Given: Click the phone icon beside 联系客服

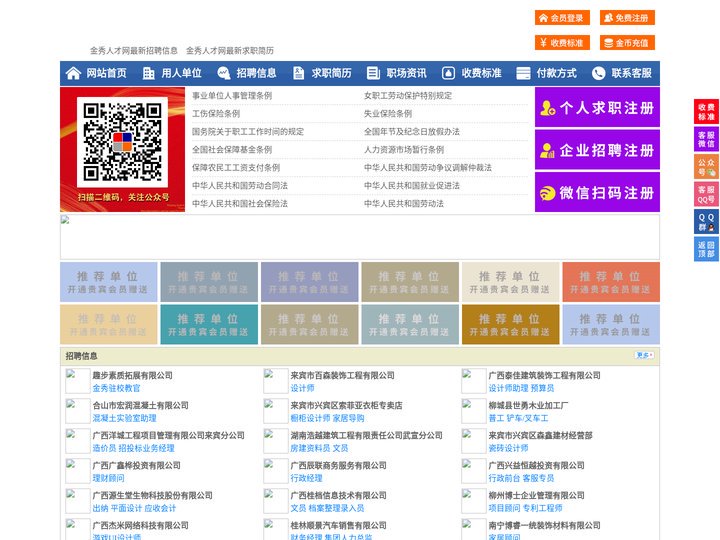Looking at the screenshot, I should pos(598,73).
